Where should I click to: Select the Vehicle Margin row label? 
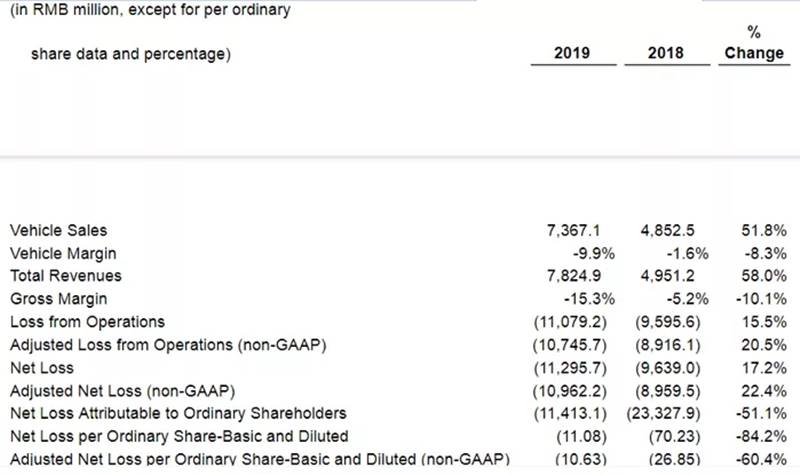click(63, 253)
